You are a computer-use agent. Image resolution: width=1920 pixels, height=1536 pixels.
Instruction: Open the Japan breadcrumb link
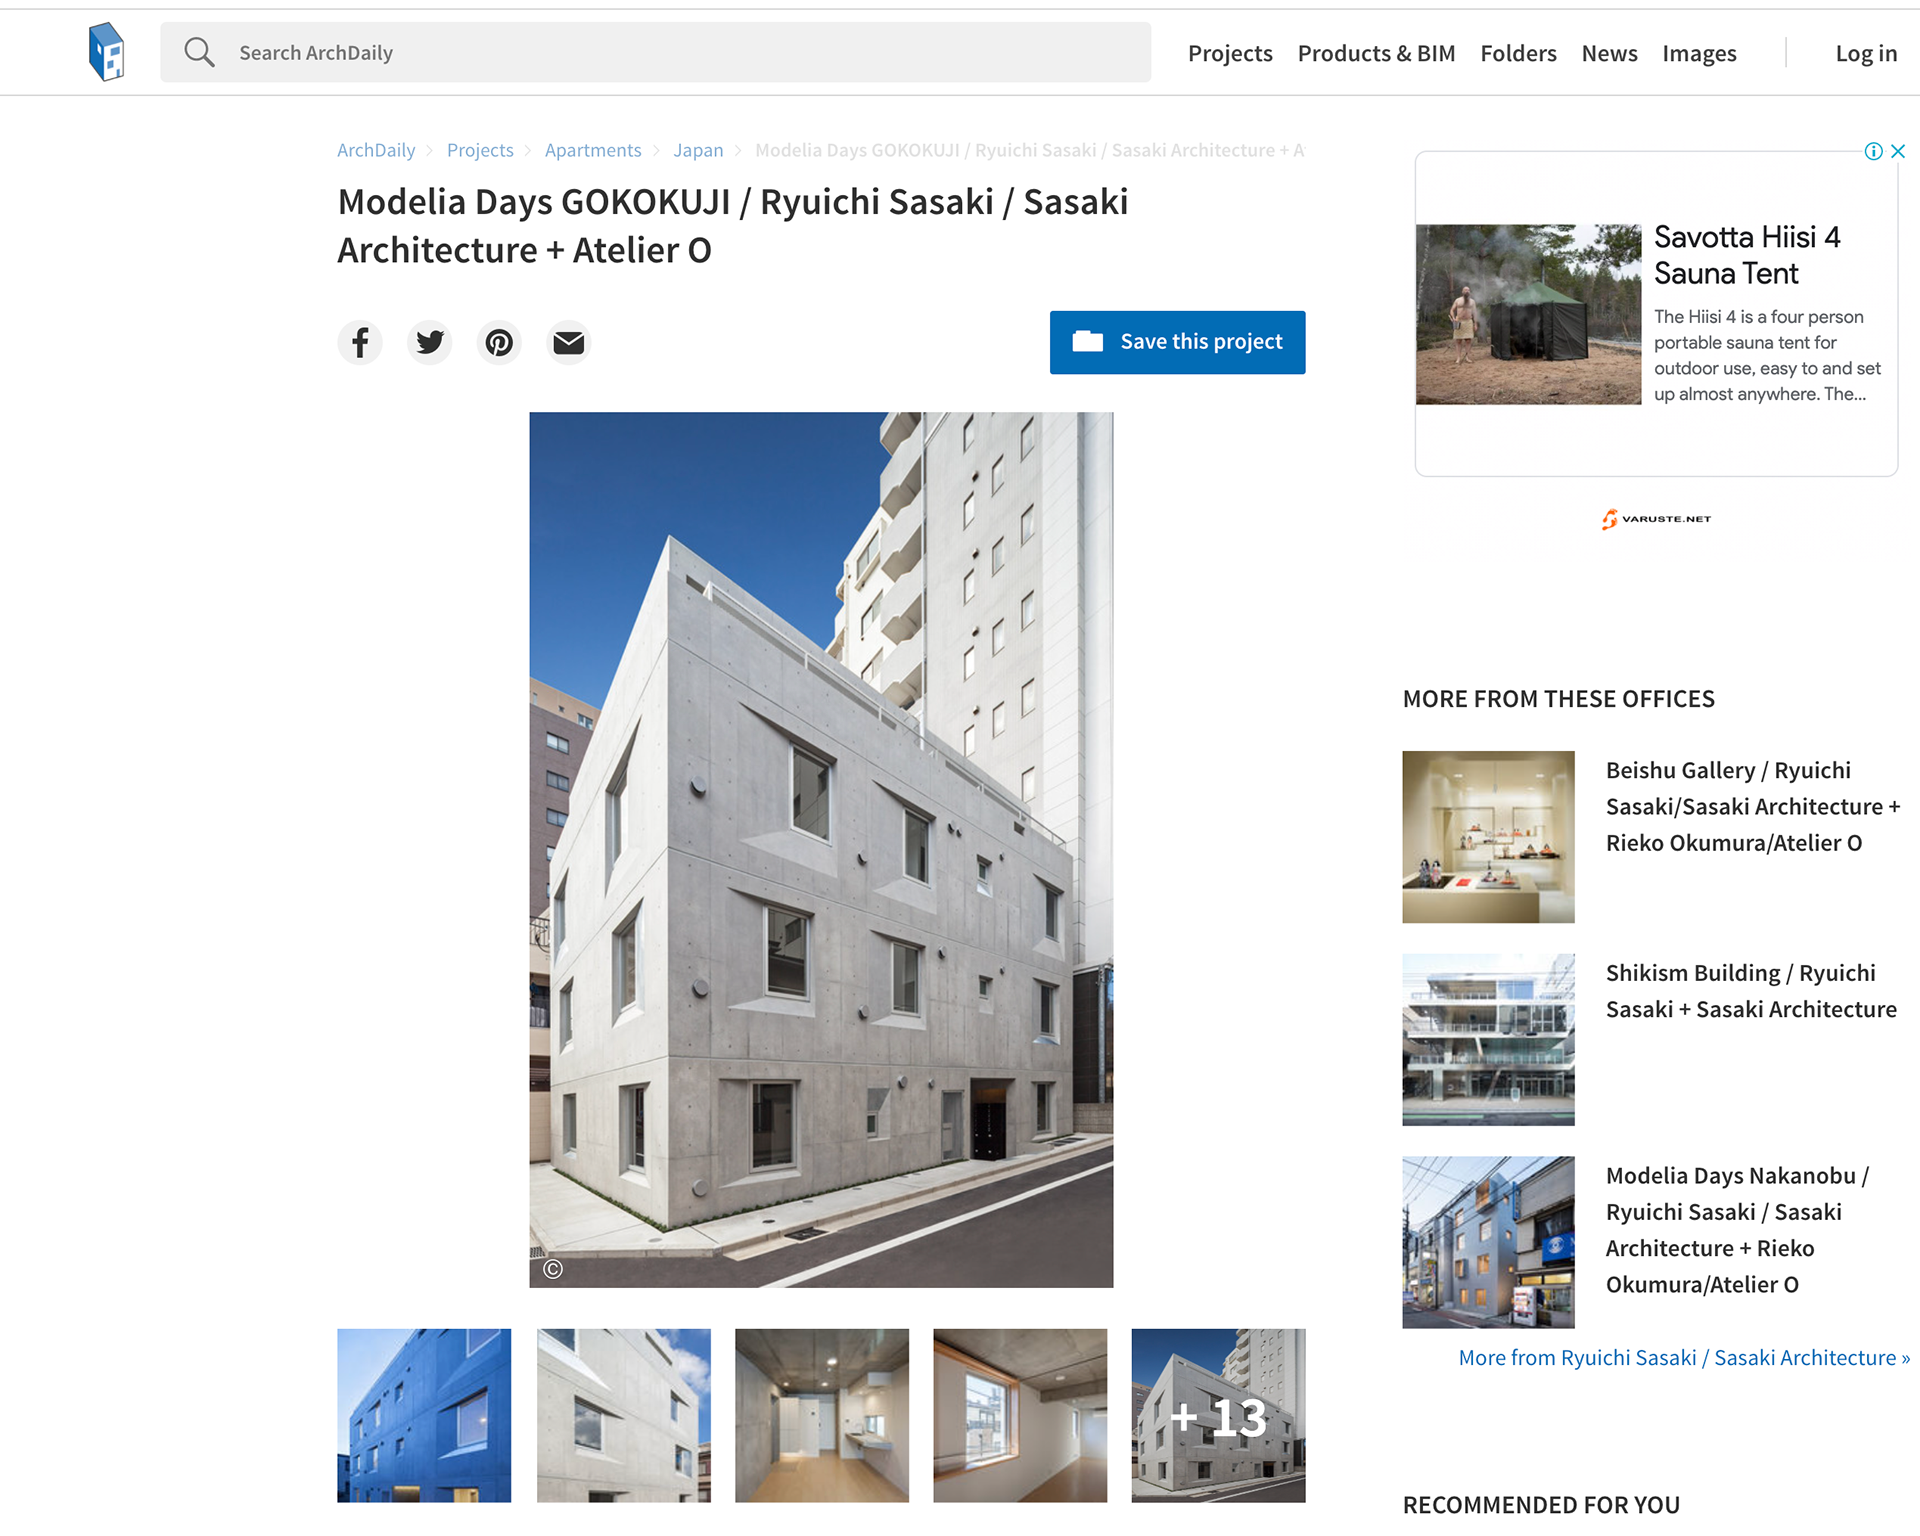698,150
